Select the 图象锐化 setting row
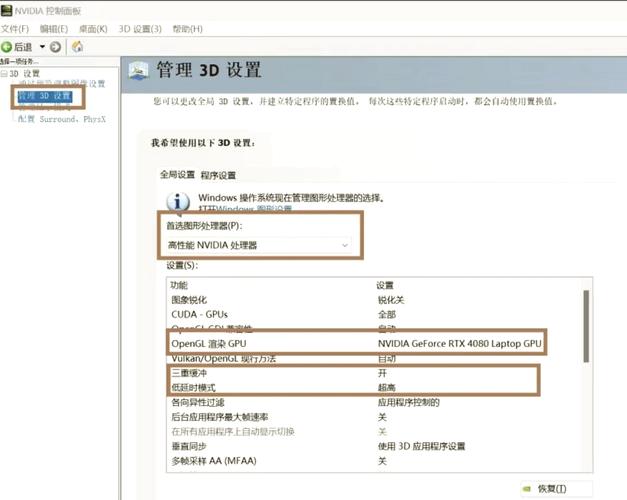 pyautogui.click(x=375, y=300)
